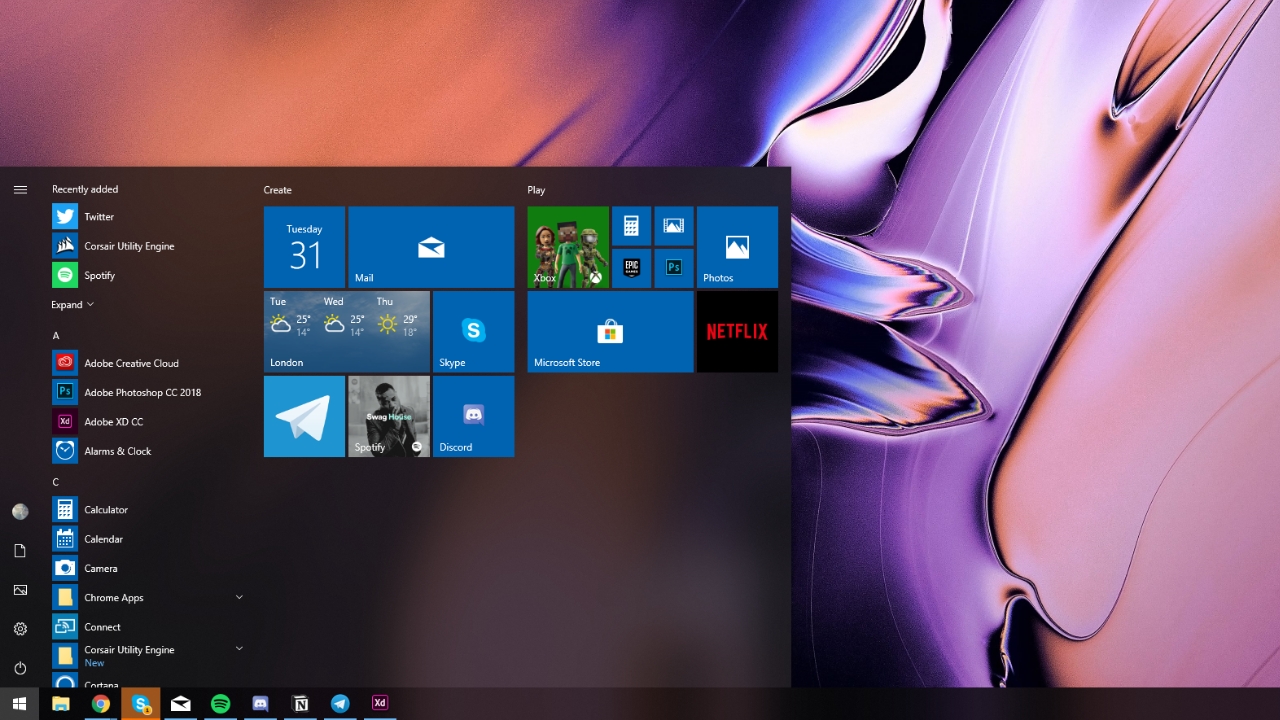Switch to Skype on the taskbar
This screenshot has height=720, width=1280.
141,704
